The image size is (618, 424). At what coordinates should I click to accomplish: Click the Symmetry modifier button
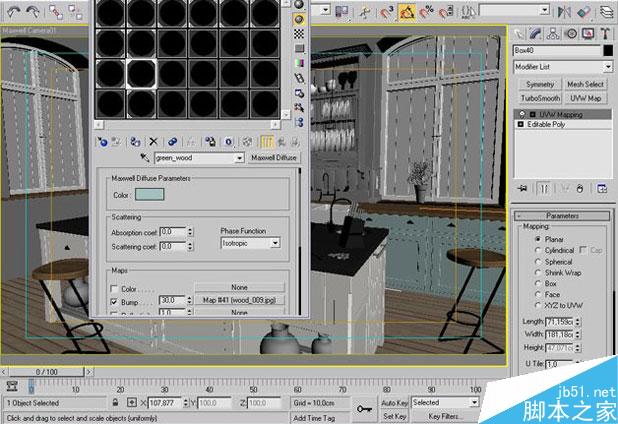(540, 84)
